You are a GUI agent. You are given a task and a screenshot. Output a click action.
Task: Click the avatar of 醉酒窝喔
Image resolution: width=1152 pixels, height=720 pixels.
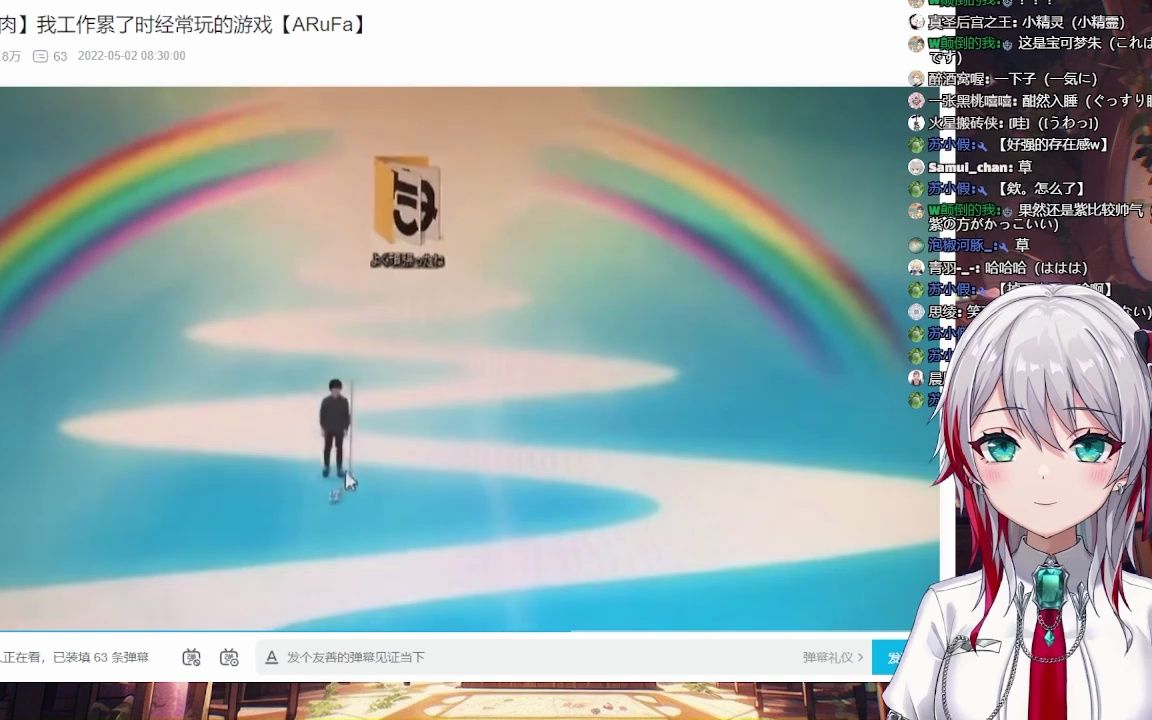click(x=916, y=79)
